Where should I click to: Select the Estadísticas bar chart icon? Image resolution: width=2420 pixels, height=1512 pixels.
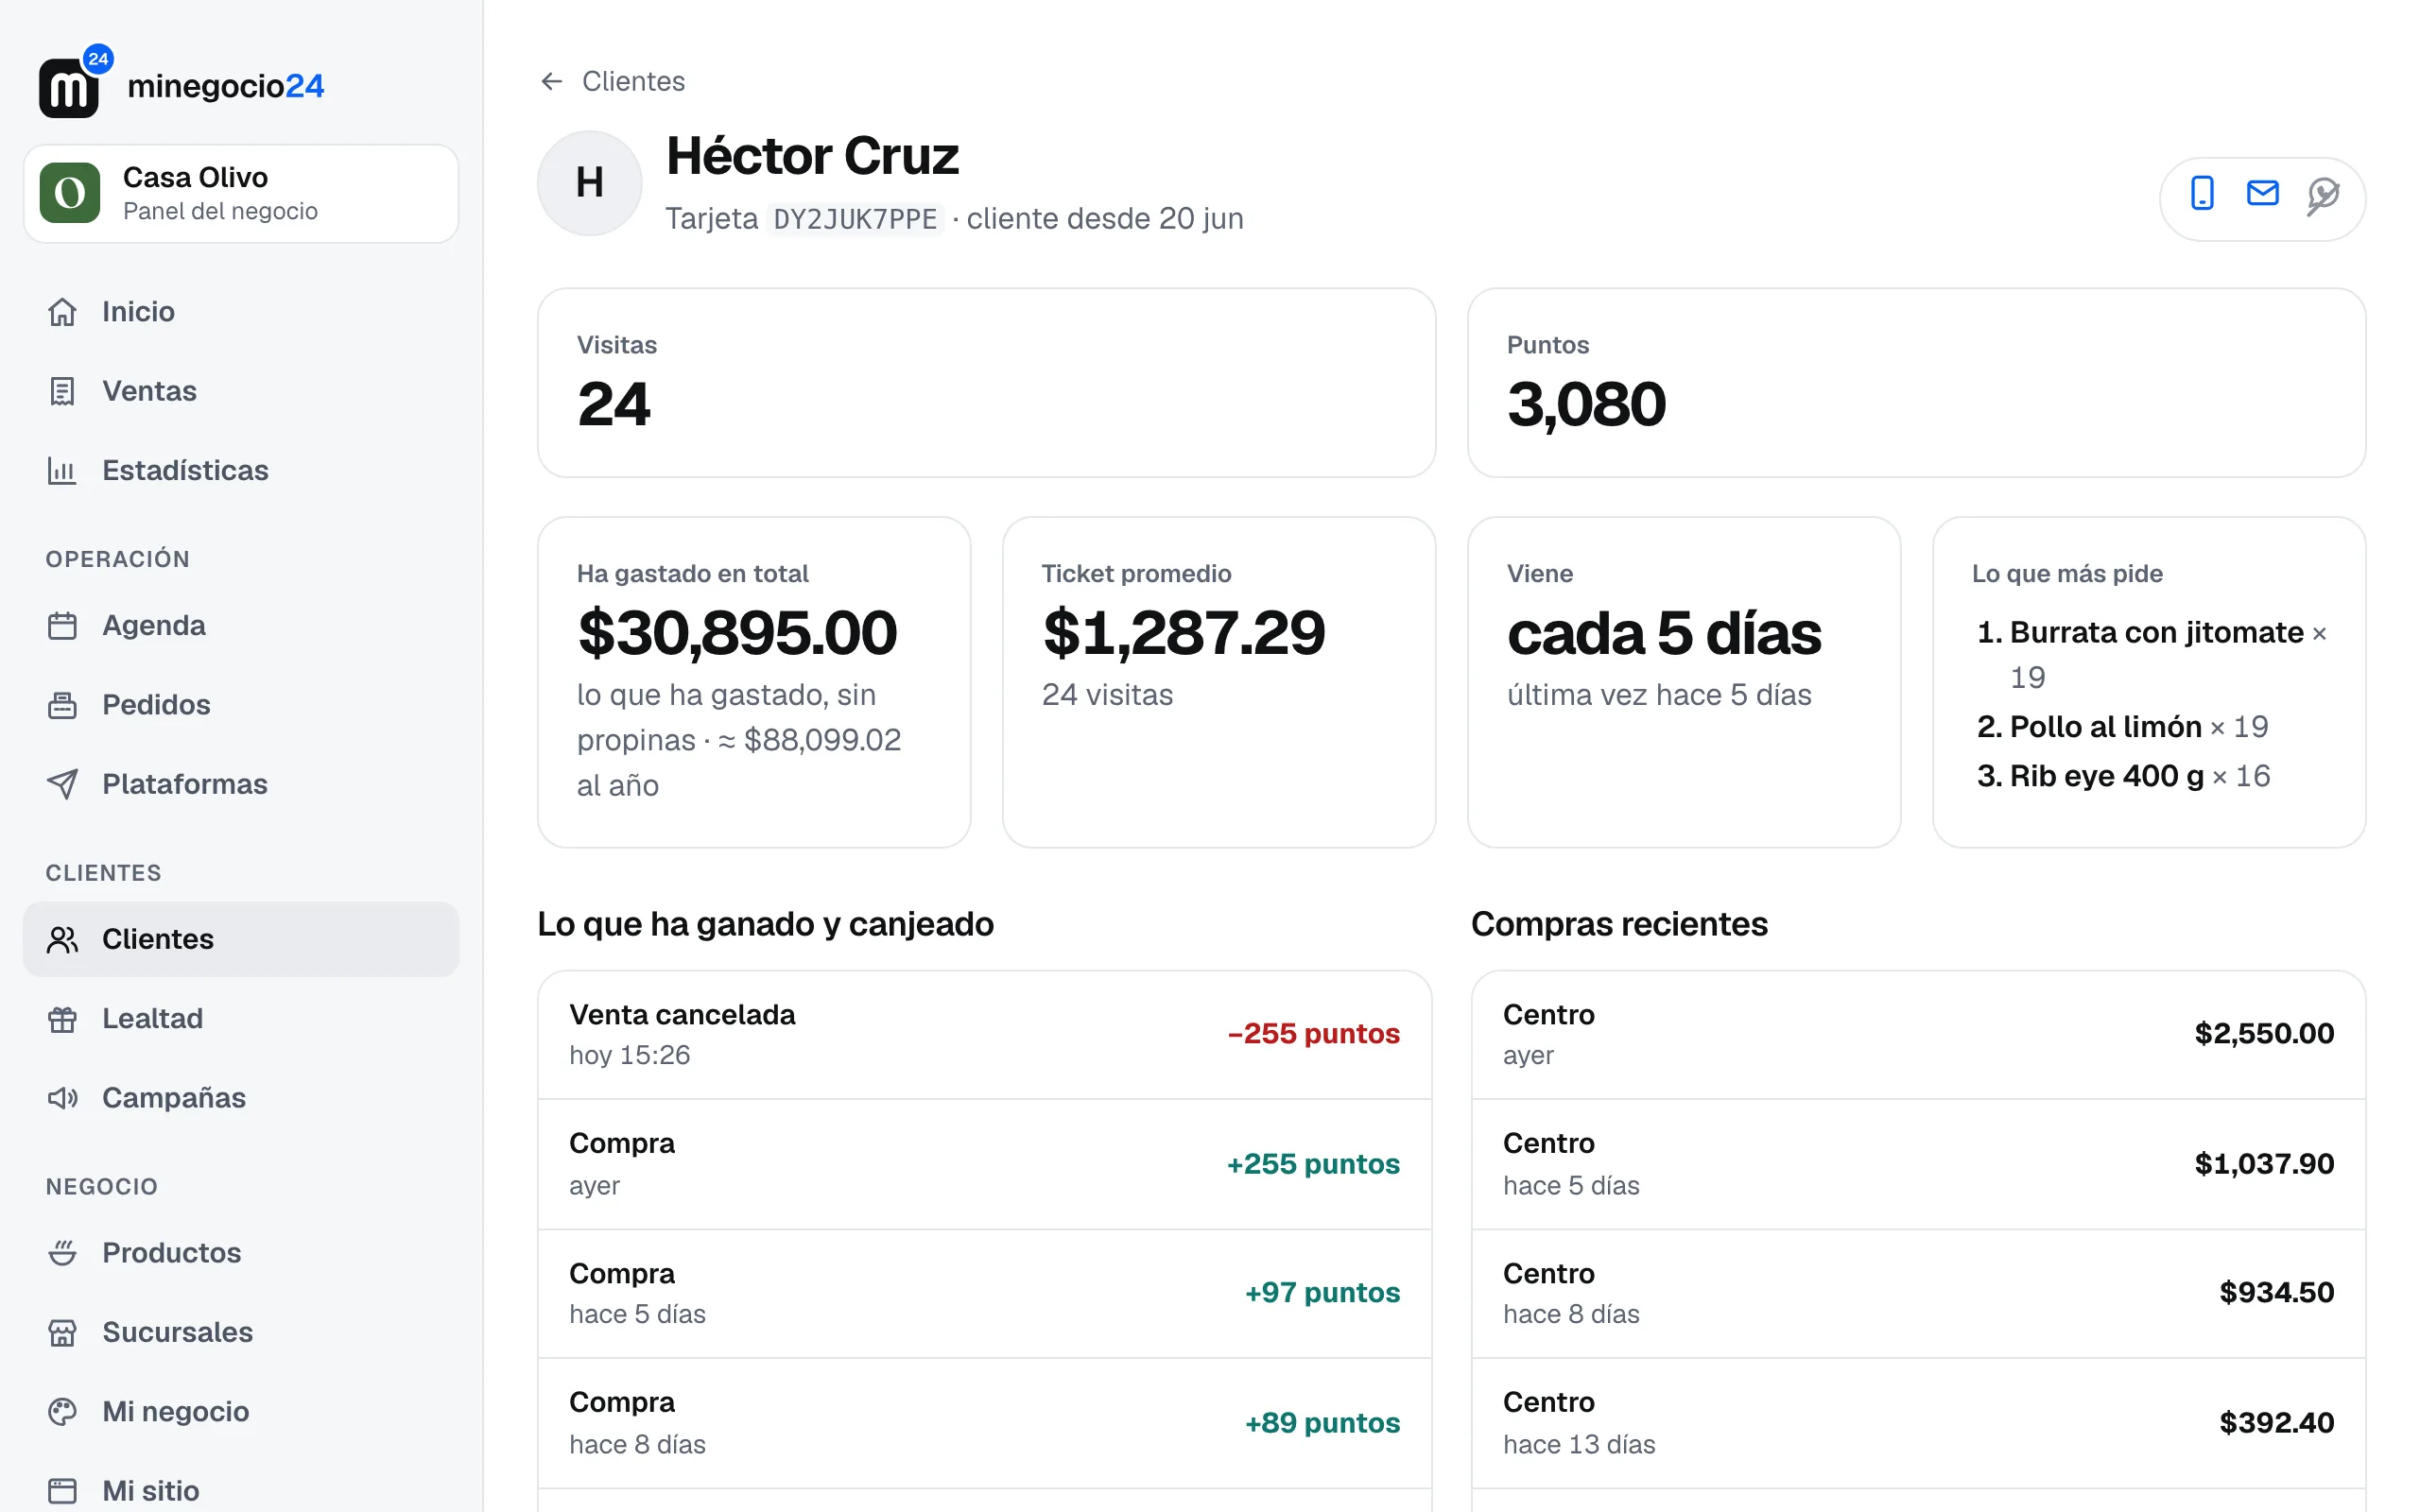click(x=62, y=470)
